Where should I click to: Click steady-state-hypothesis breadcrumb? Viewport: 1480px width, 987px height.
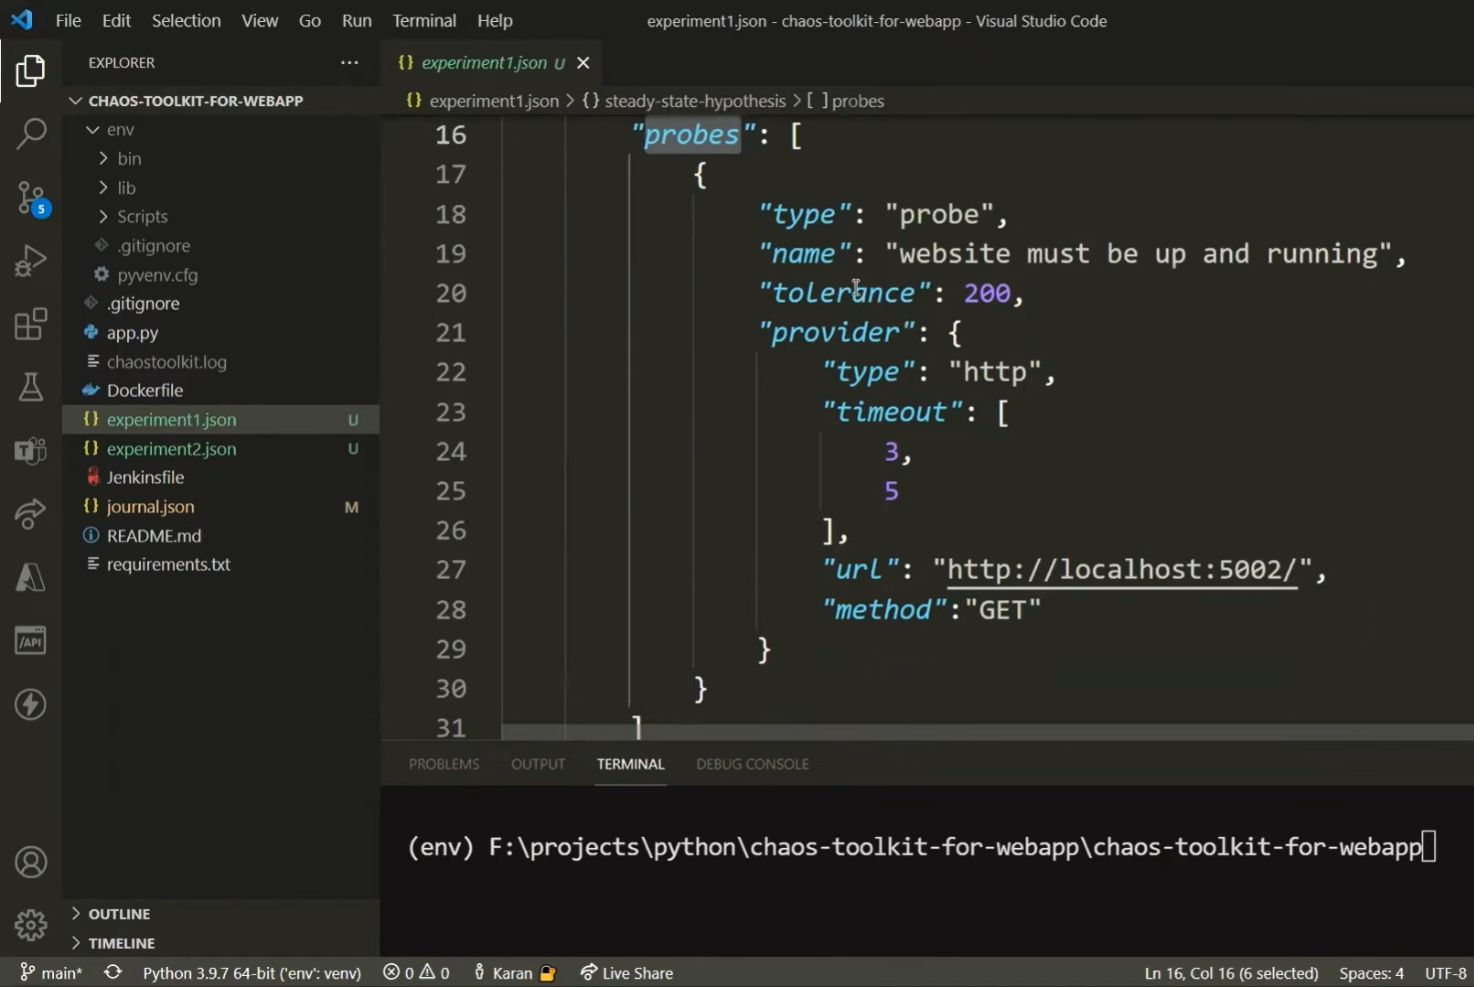coord(694,101)
